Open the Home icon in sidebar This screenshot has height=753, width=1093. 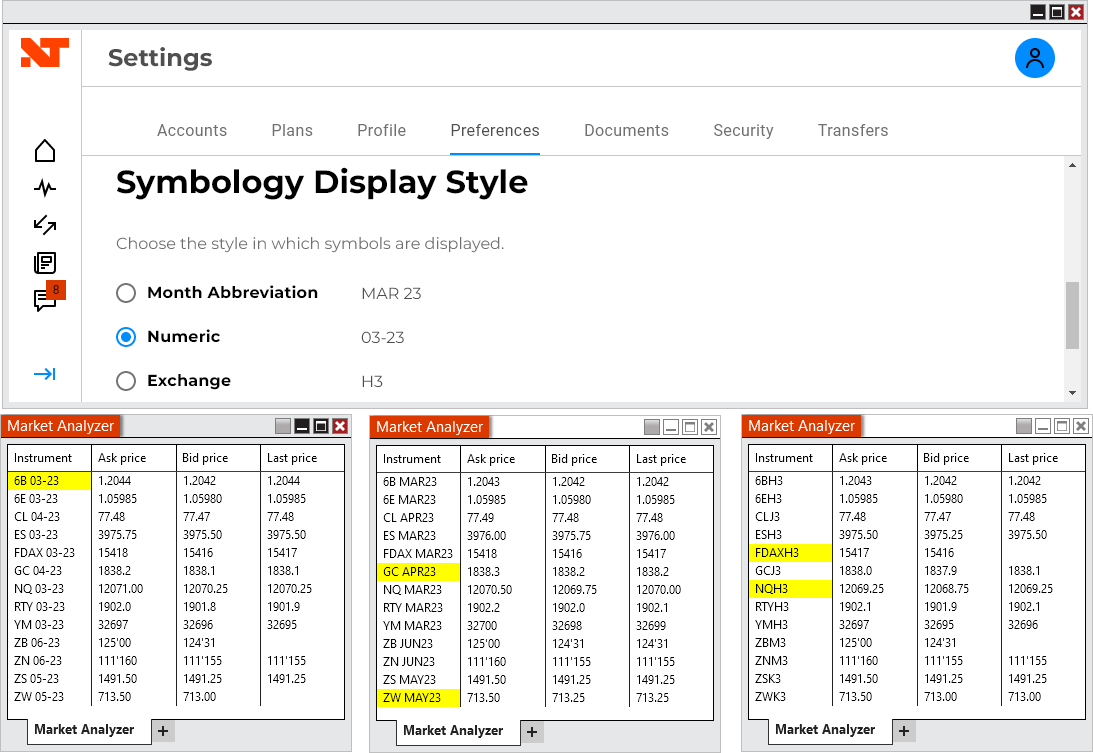pos(45,151)
